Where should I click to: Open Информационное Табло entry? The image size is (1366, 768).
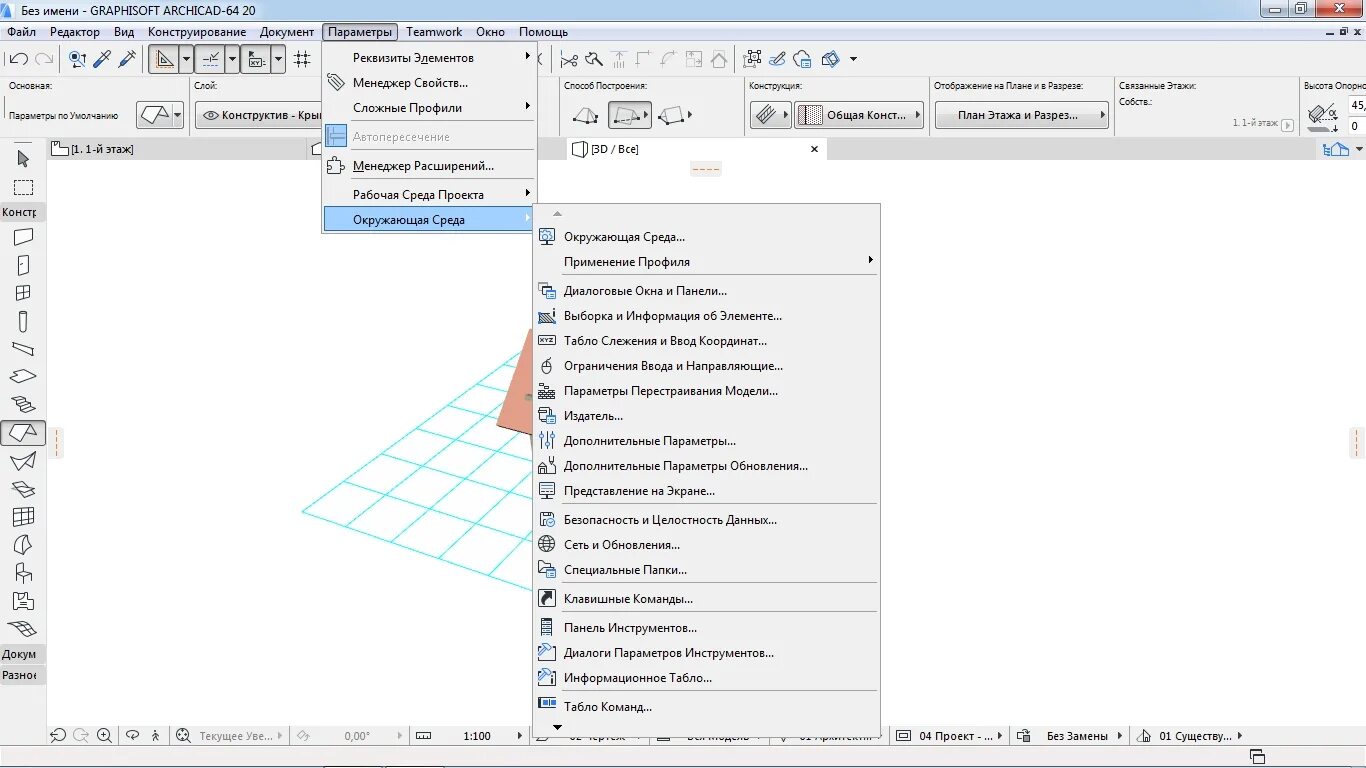click(x=706, y=678)
